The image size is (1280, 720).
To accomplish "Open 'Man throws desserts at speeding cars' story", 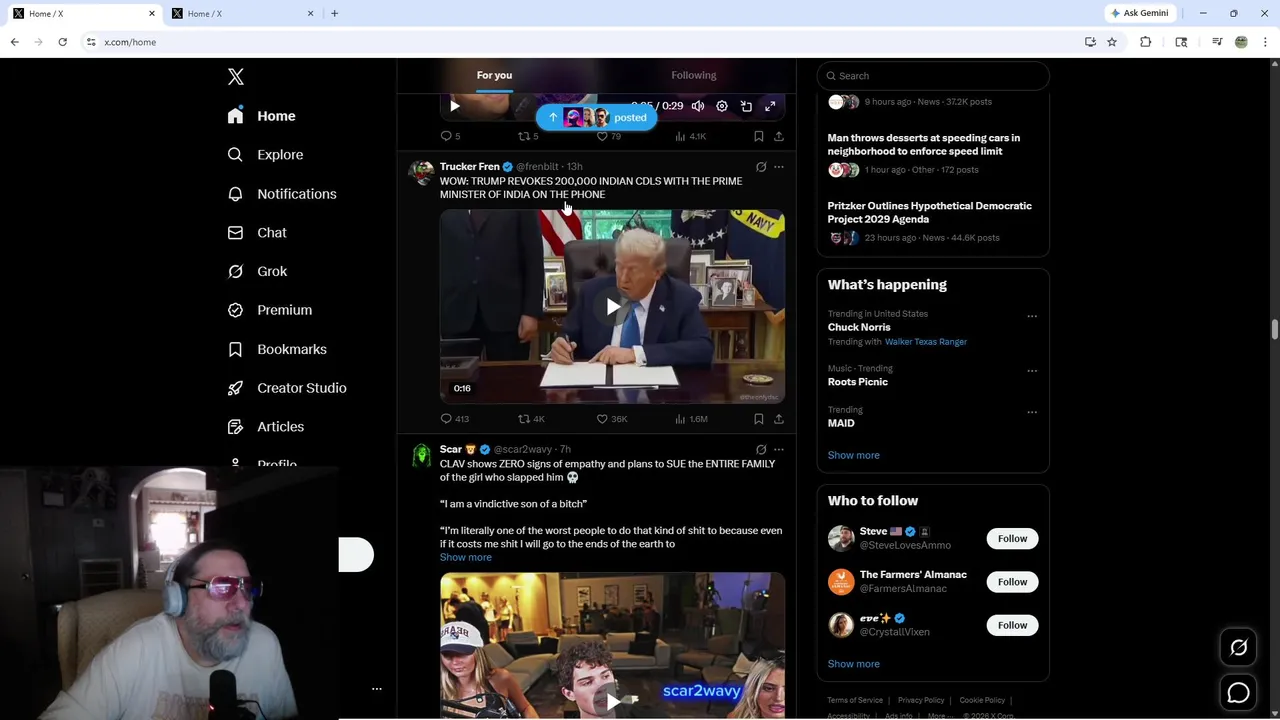I will (923, 145).
